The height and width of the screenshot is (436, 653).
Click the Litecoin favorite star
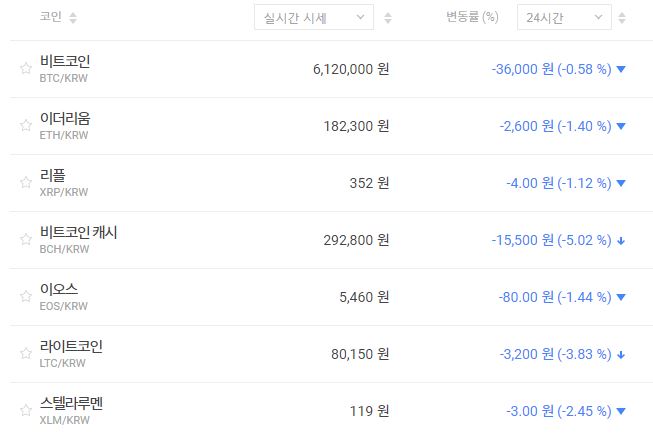26,354
